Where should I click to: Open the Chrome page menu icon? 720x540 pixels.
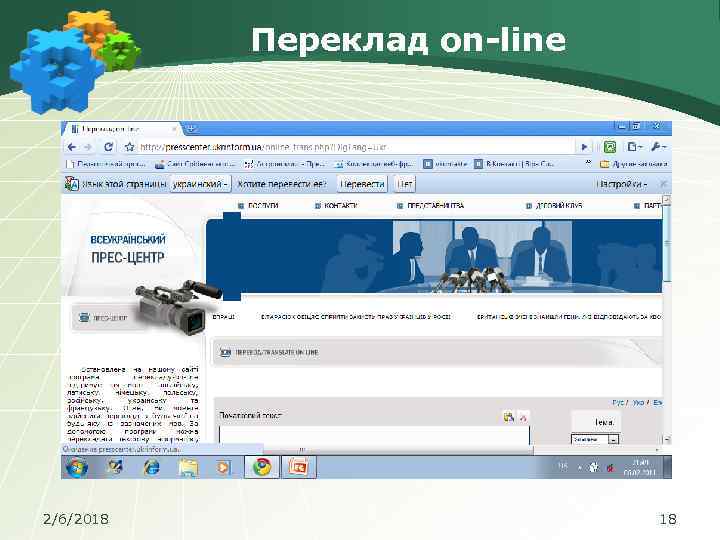pyautogui.click(x=634, y=147)
